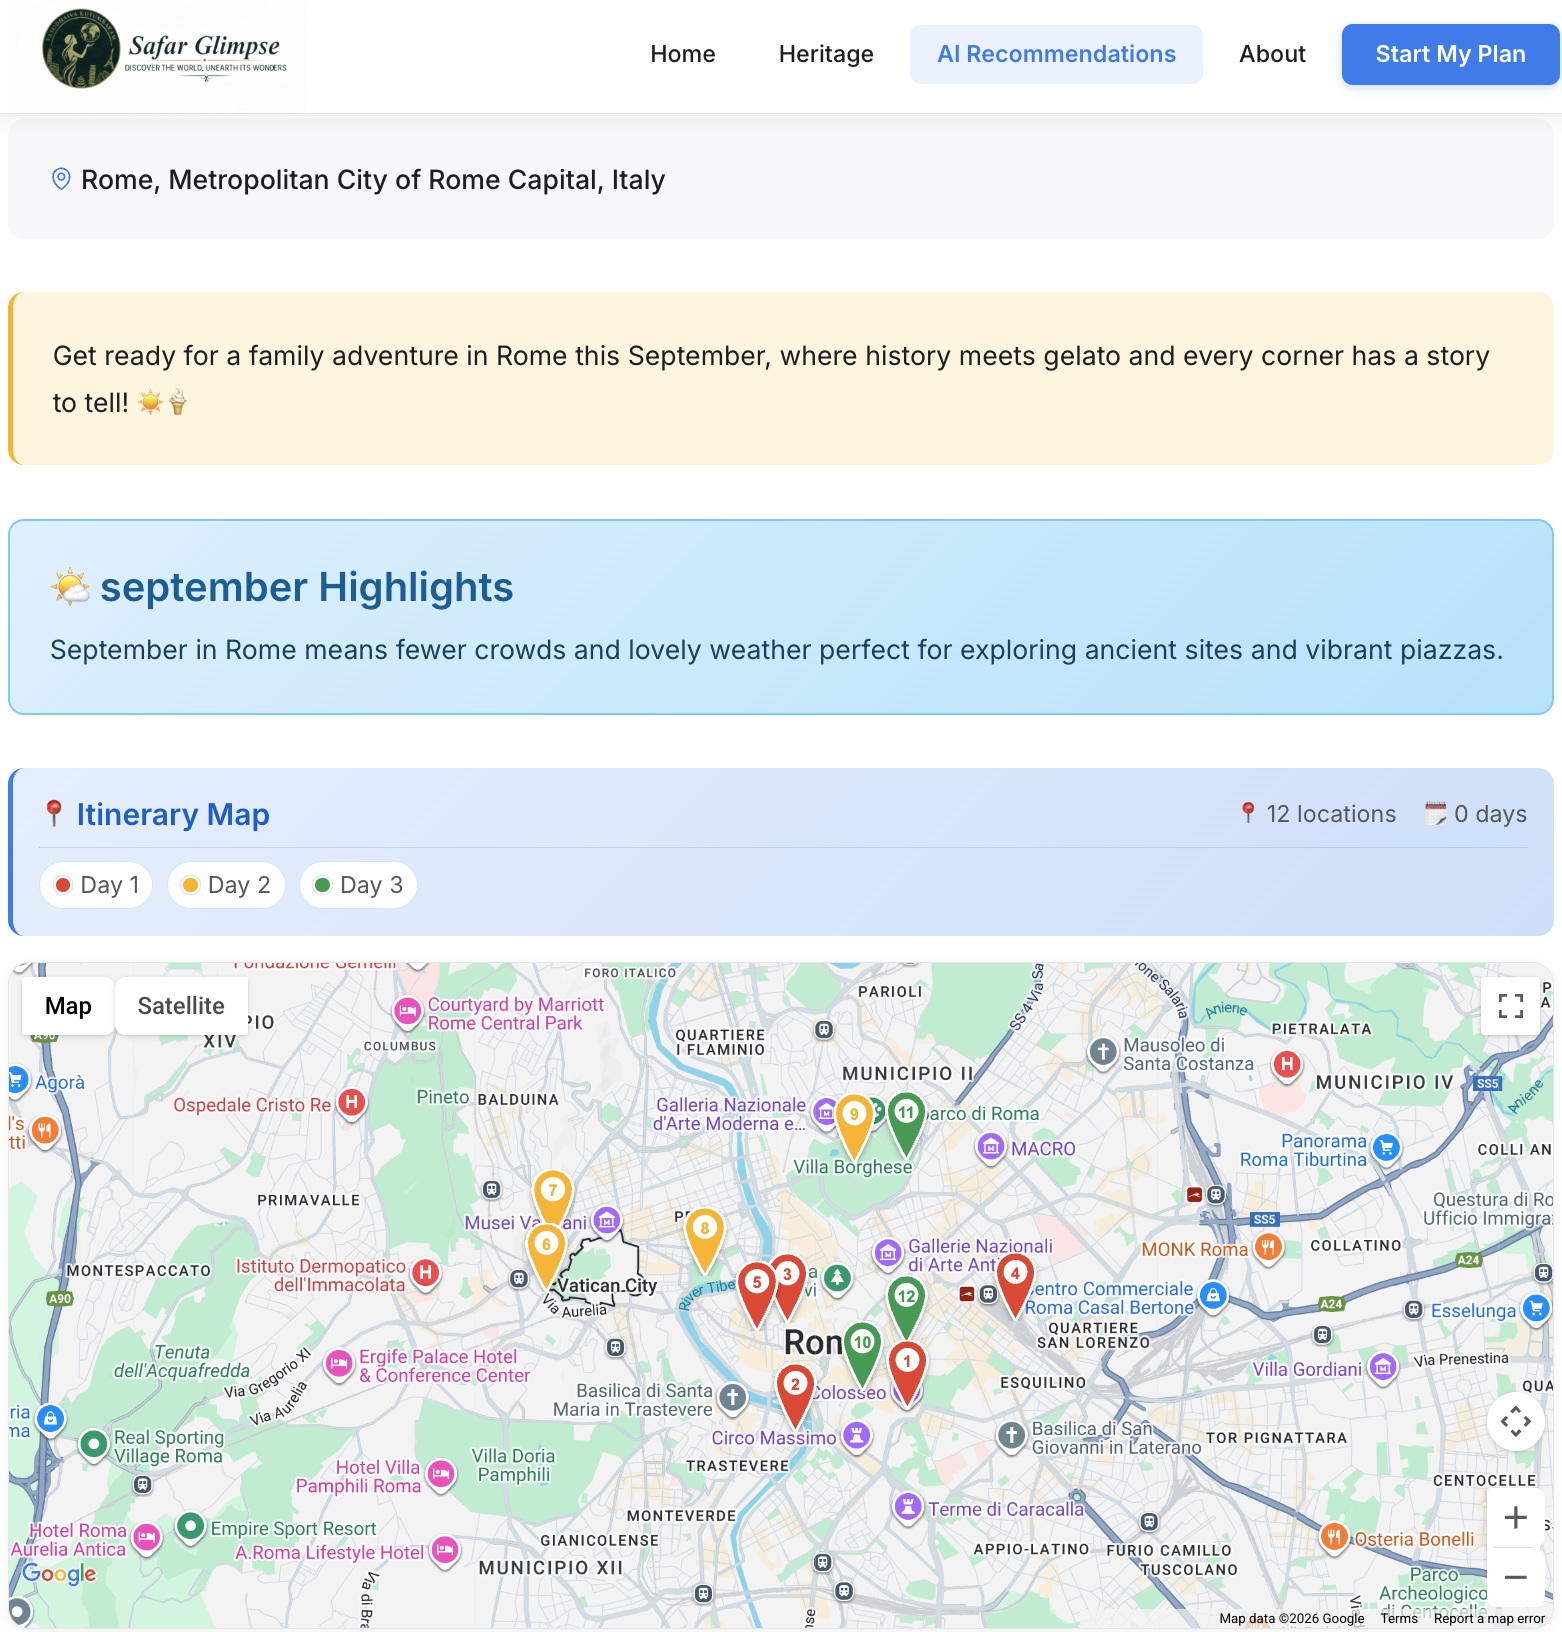Click Basilica di San Giovanni icon
This screenshot has width=1562, height=1632.
tap(1011, 1436)
